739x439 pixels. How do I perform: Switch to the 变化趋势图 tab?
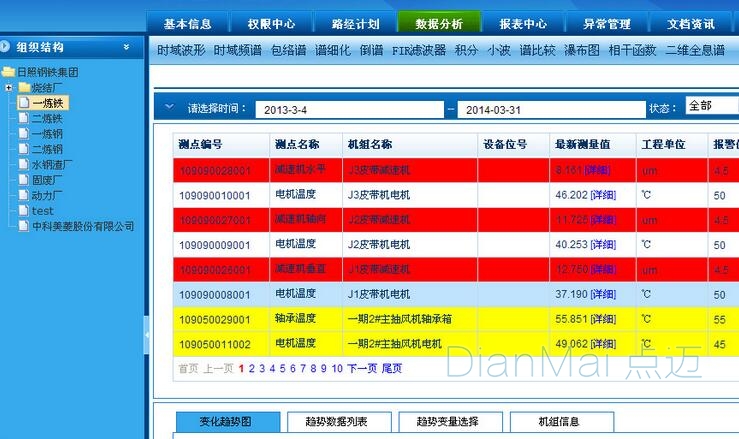pos(228,422)
